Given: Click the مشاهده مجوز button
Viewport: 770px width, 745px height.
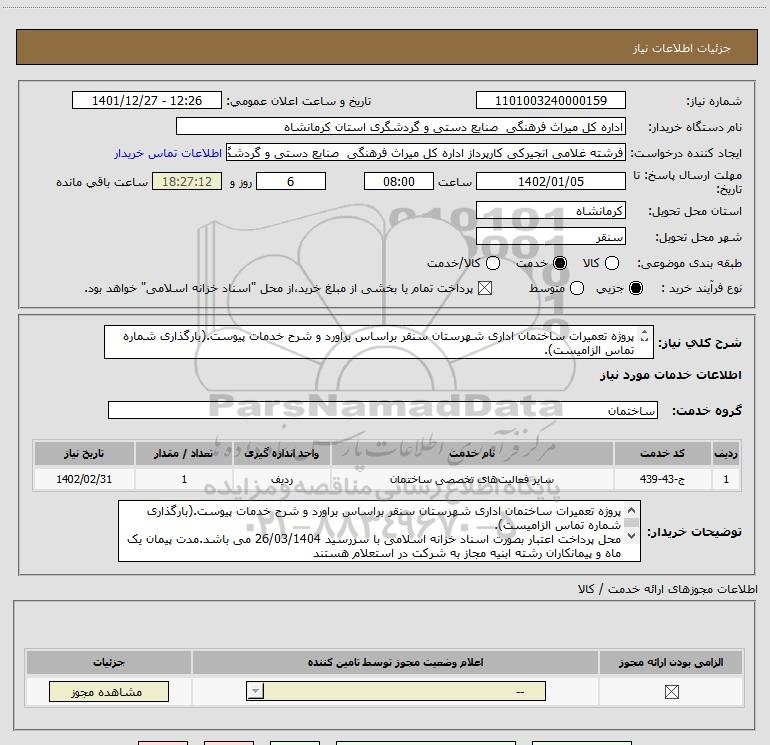Looking at the screenshot, I should [109, 691].
